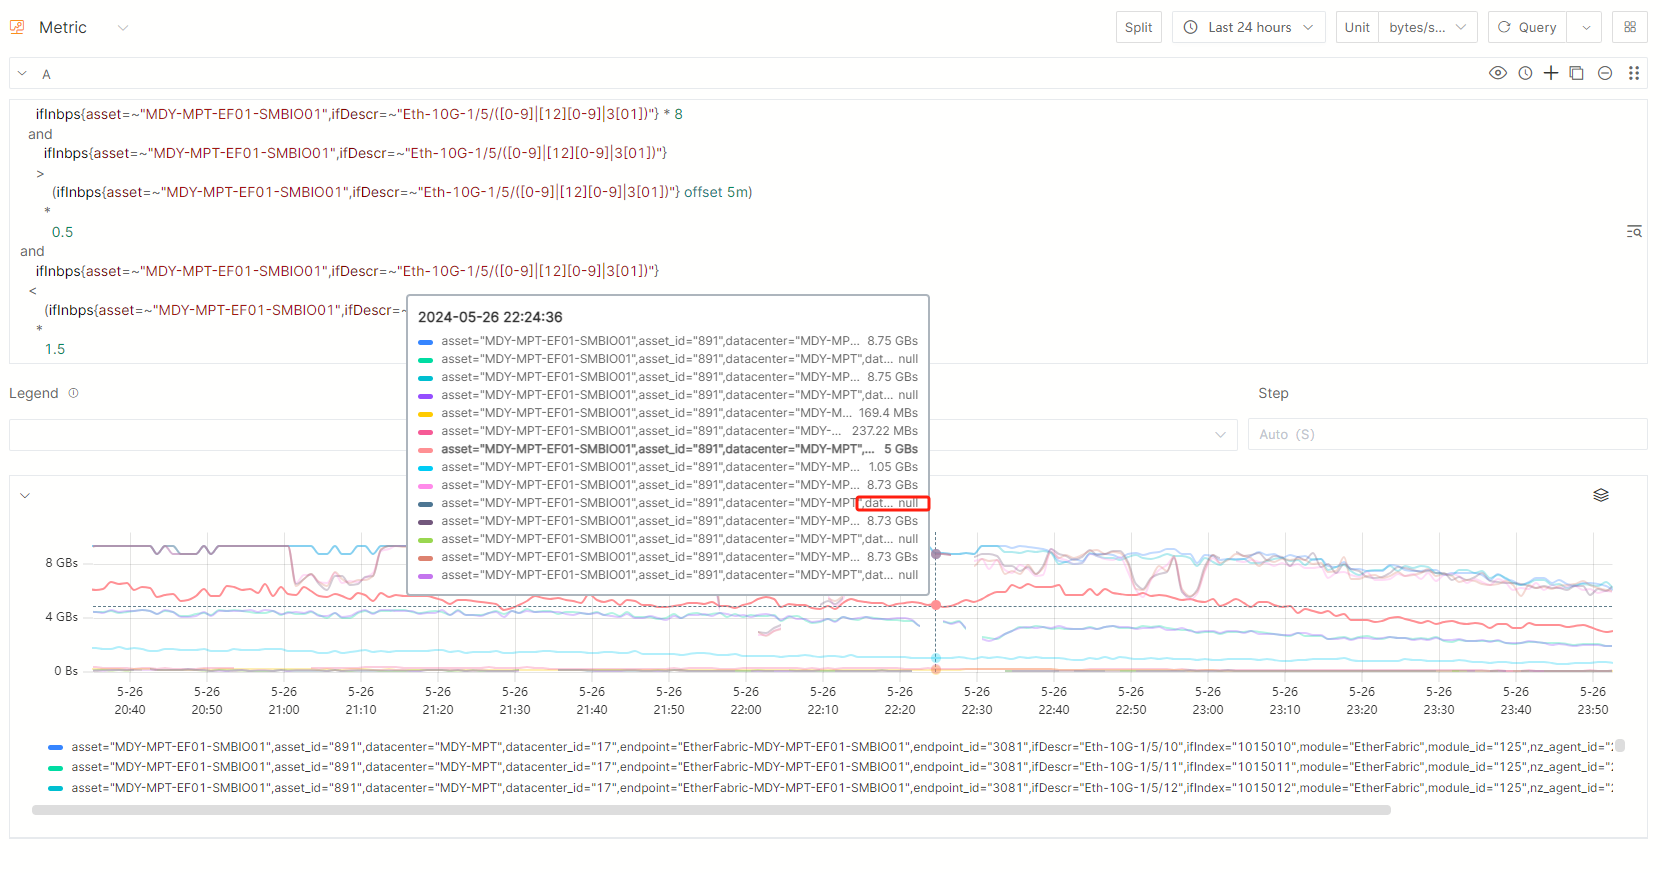Viewport: 1662px width, 873px height.
Task: Click the Legend info help icon
Action: pyautogui.click(x=73, y=393)
